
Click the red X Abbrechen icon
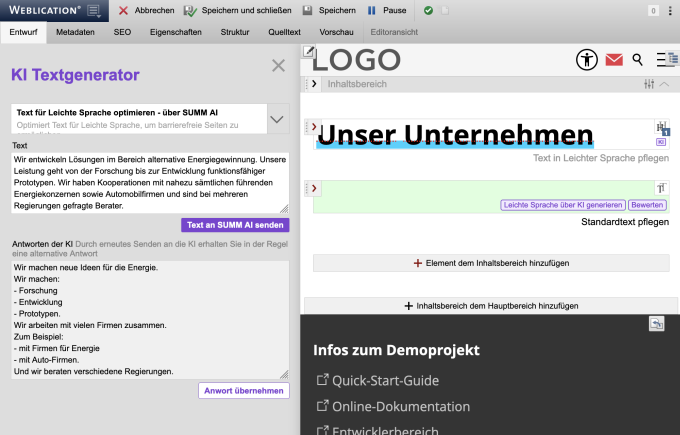tap(123, 10)
